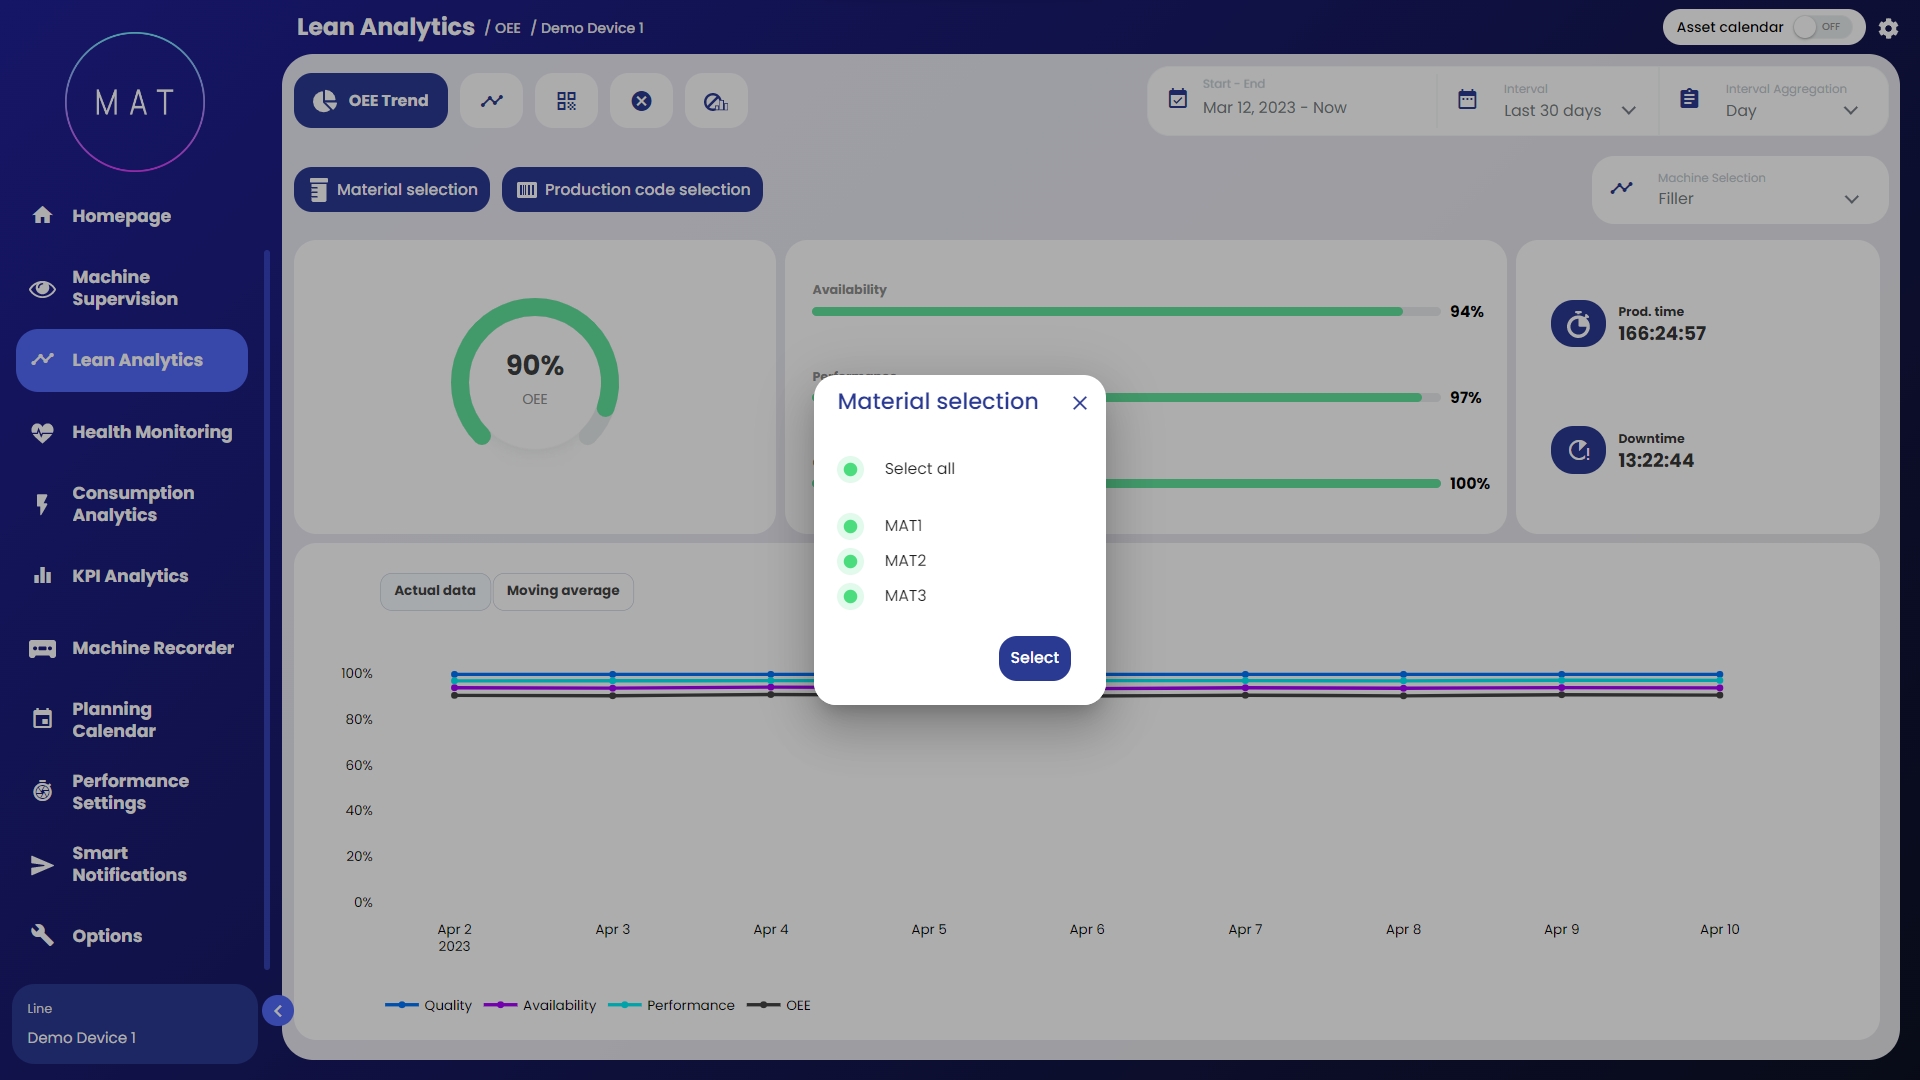Open Machine Supervision eye icon
The height and width of the screenshot is (1080, 1920).
tap(42, 289)
